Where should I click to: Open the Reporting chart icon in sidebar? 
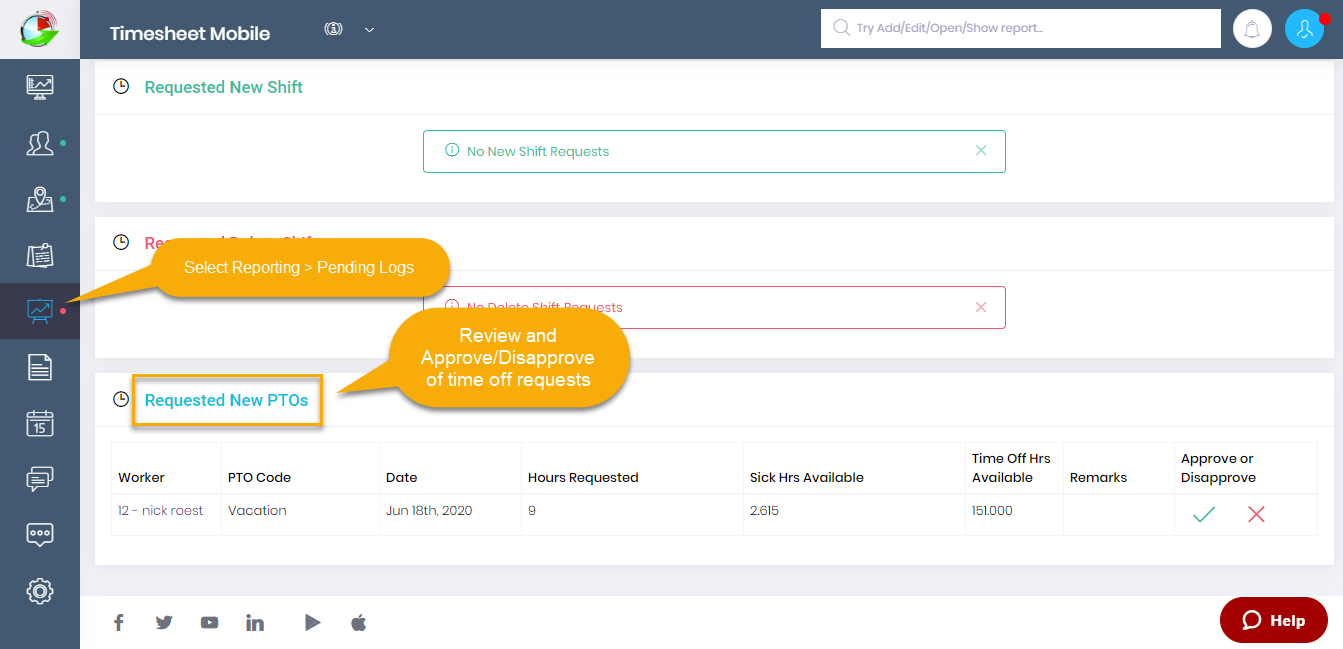[40, 311]
